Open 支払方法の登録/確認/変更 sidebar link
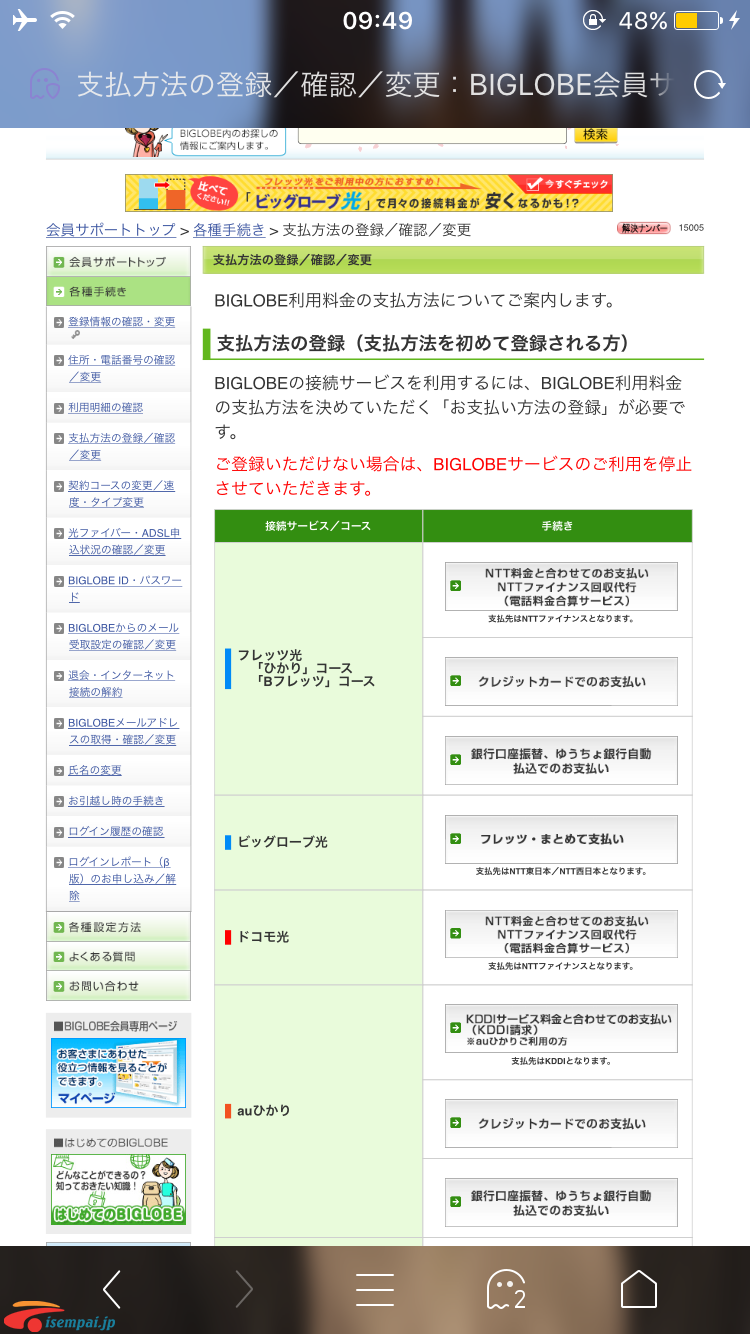The height and width of the screenshot is (1334, 750). coord(121,446)
